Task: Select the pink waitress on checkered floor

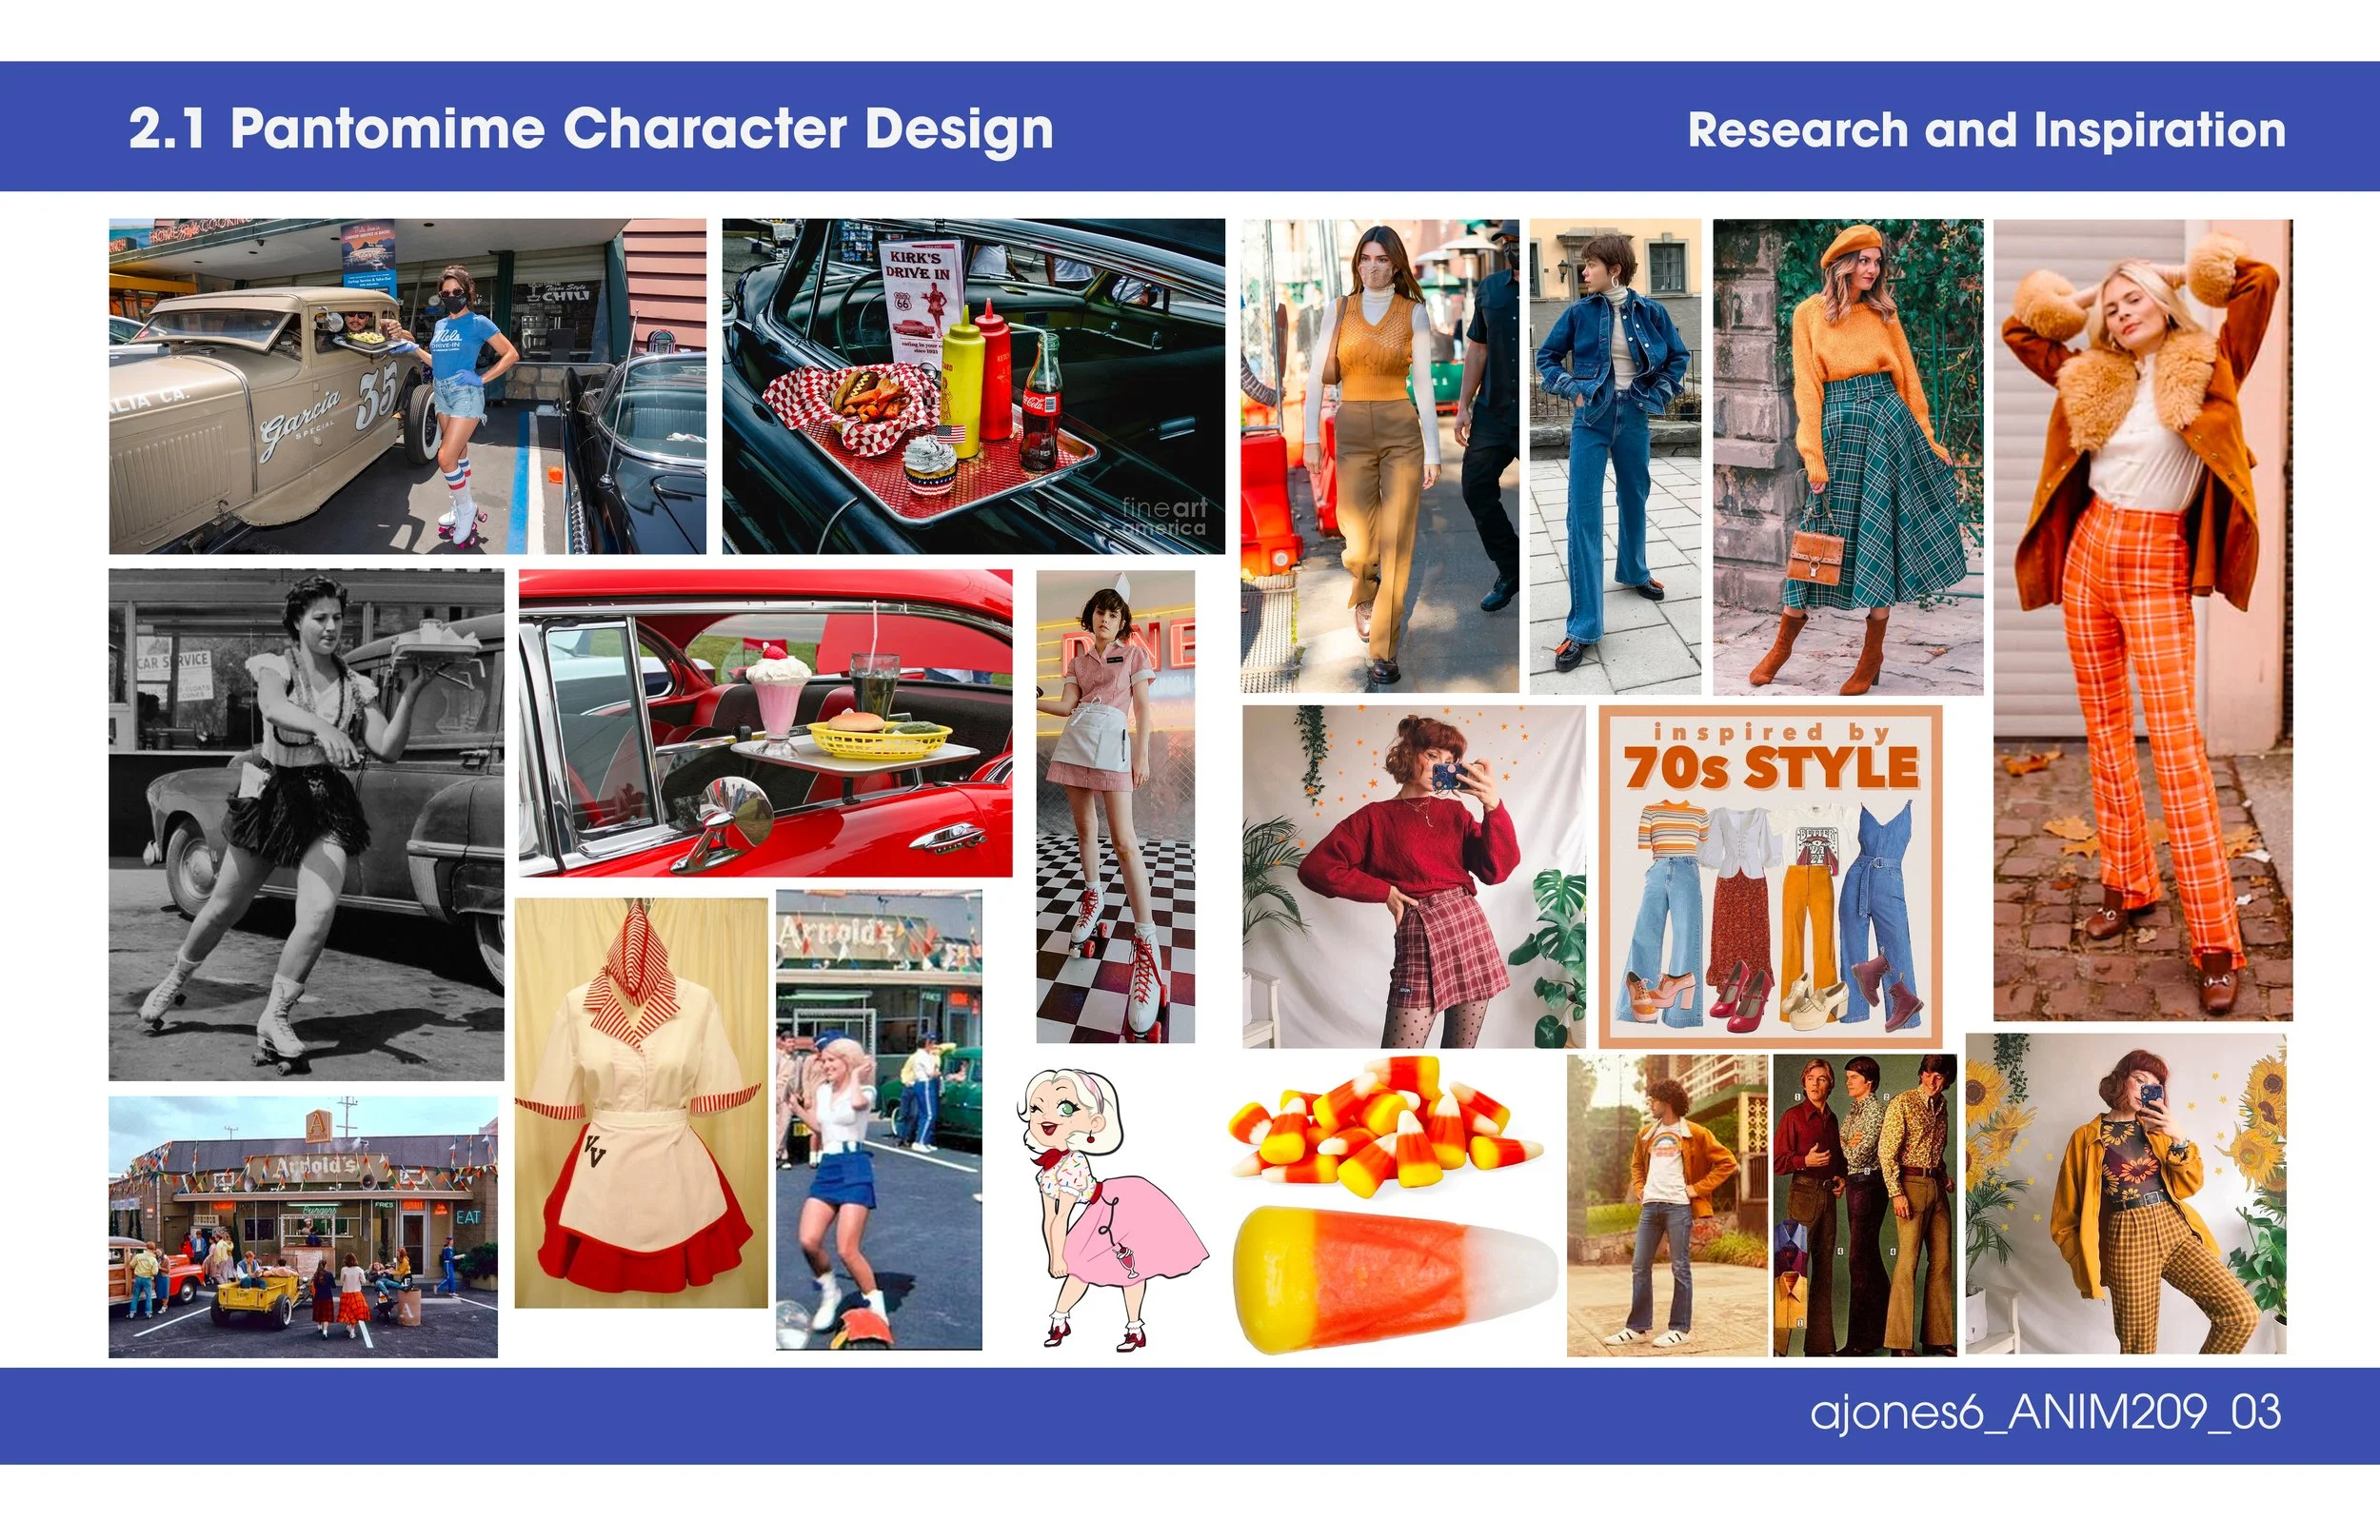Action: 1115,806
